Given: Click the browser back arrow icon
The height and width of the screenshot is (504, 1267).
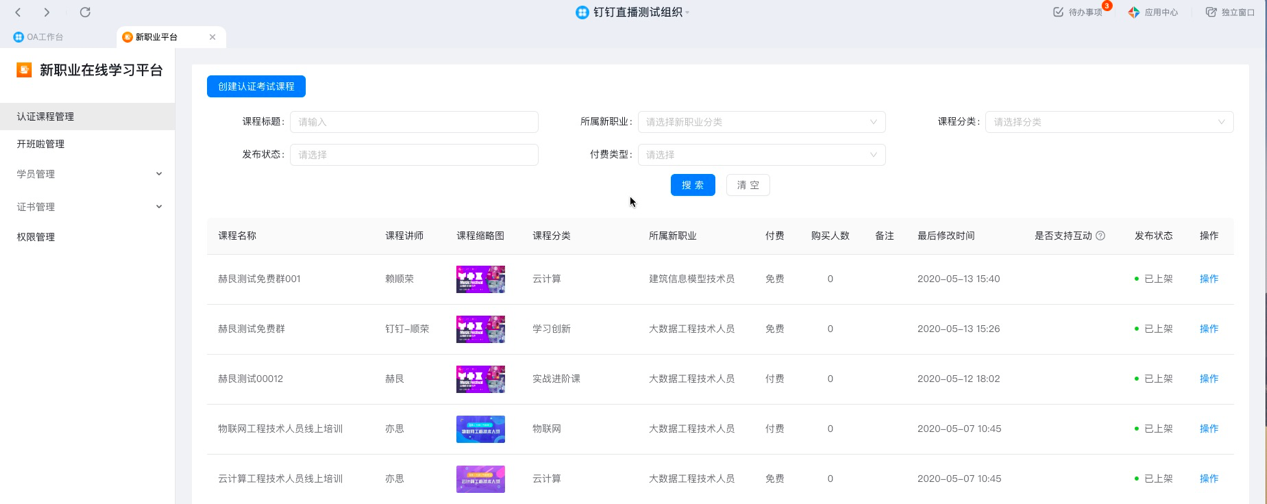Looking at the screenshot, I should [18, 12].
